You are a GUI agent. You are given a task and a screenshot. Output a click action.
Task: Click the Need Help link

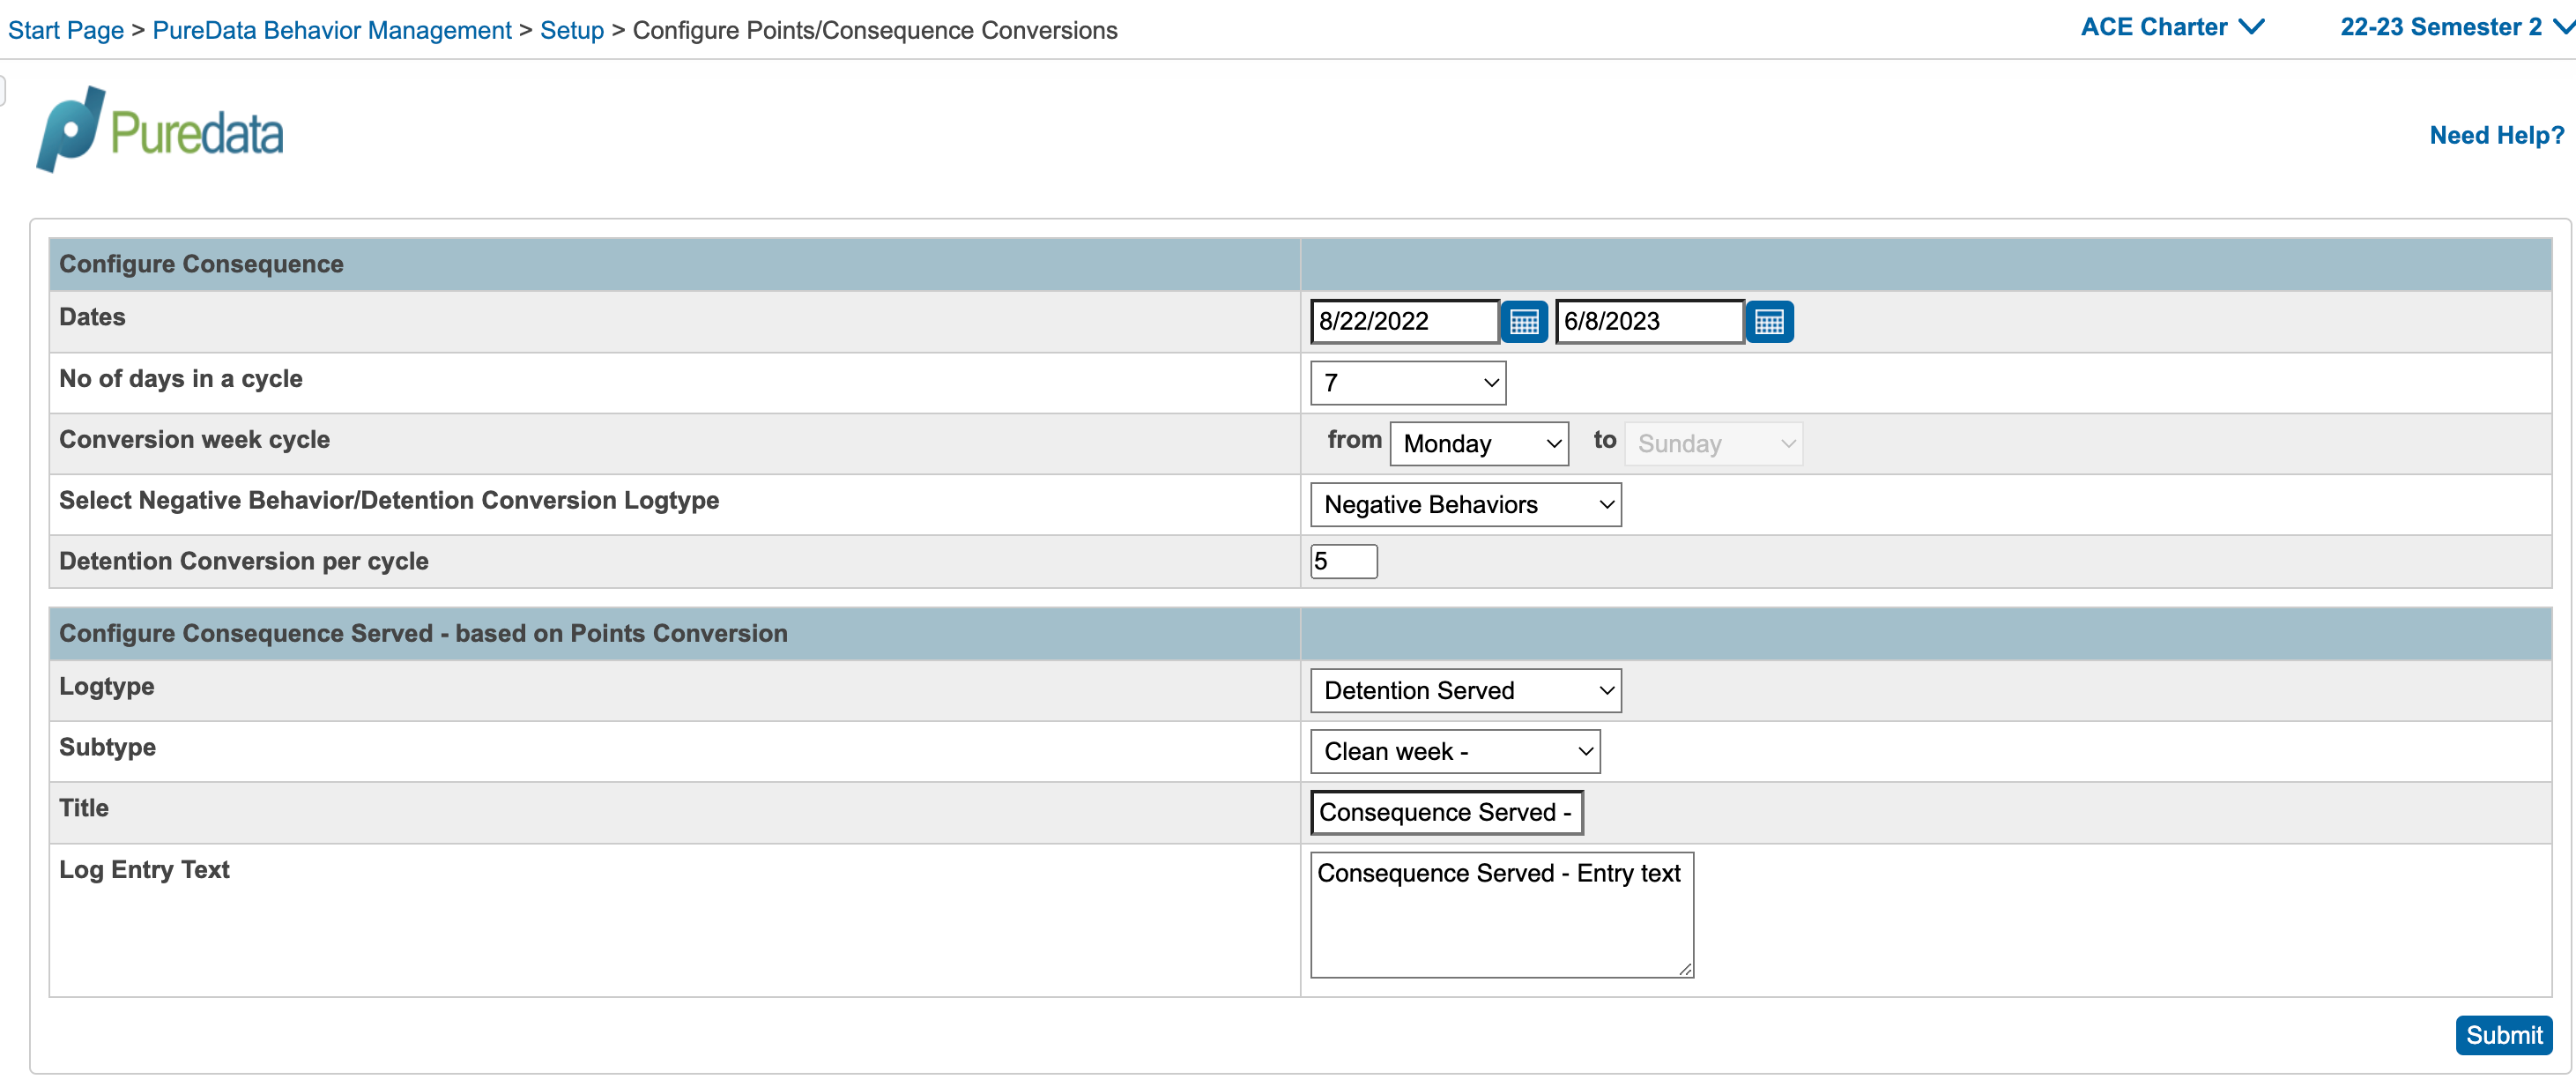pyautogui.click(x=2495, y=135)
